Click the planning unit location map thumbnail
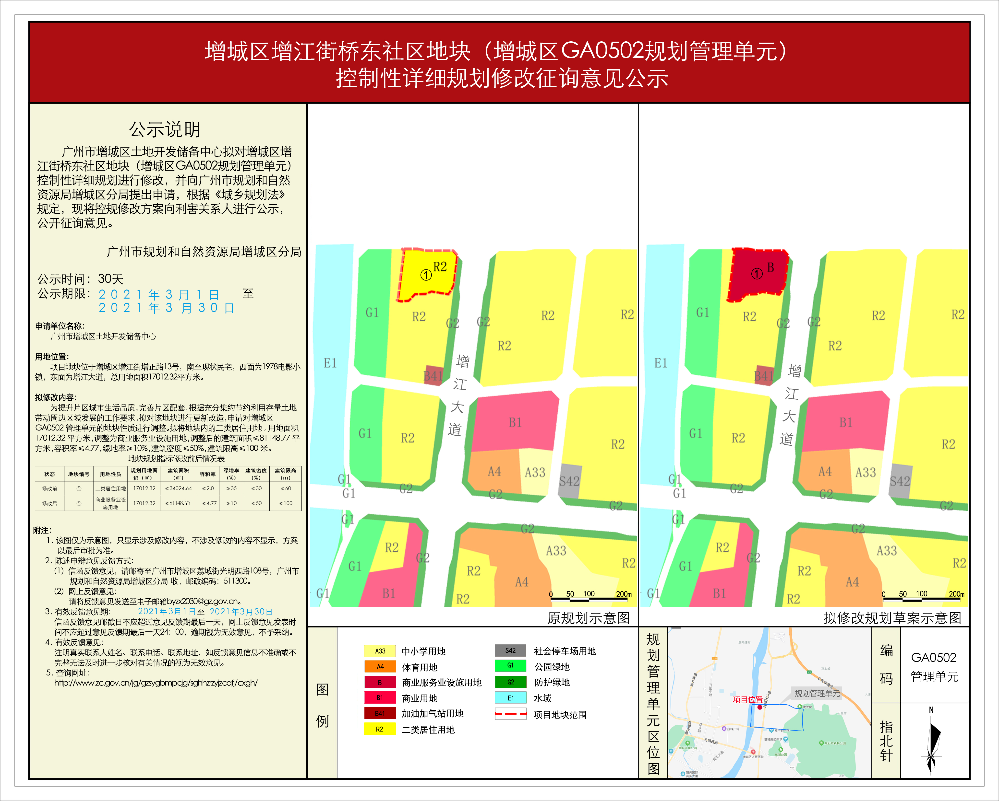This screenshot has height=801, width=999. click(x=769, y=702)
